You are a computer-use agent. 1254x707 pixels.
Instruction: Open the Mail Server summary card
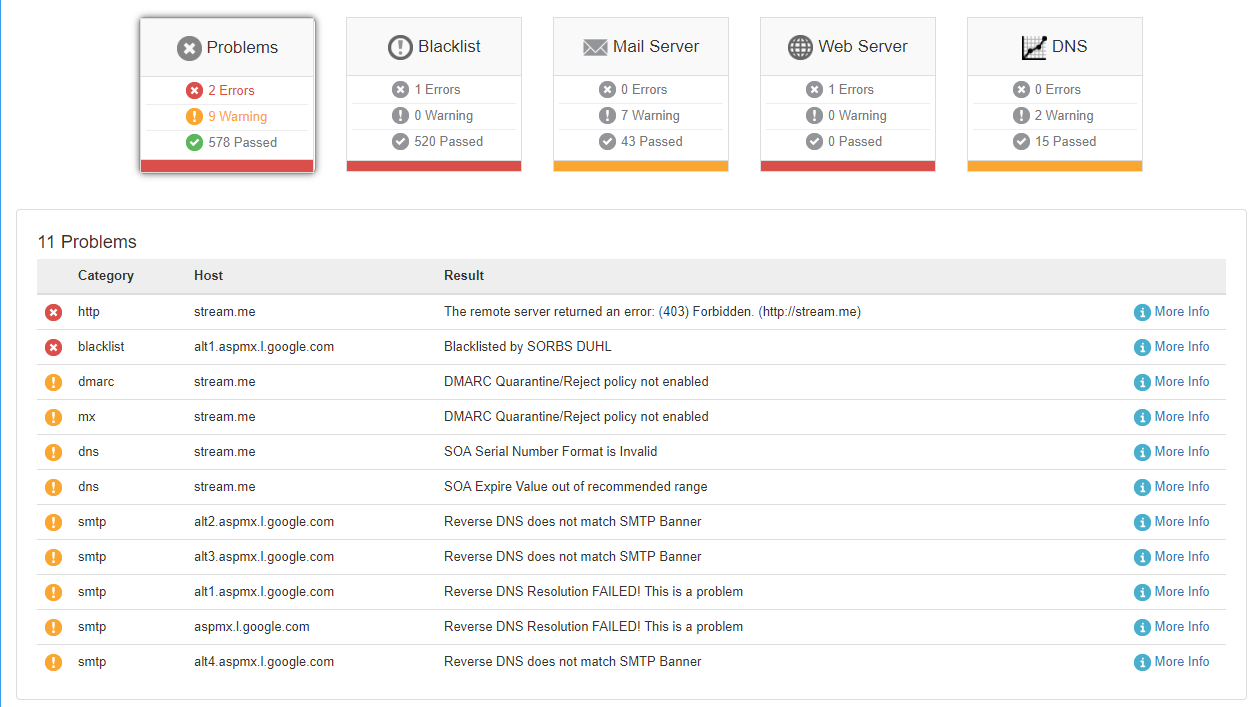(x=641, y=95)
